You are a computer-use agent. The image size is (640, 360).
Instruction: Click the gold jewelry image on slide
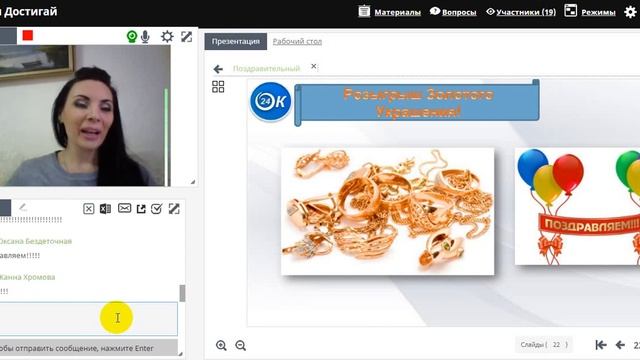387,211
